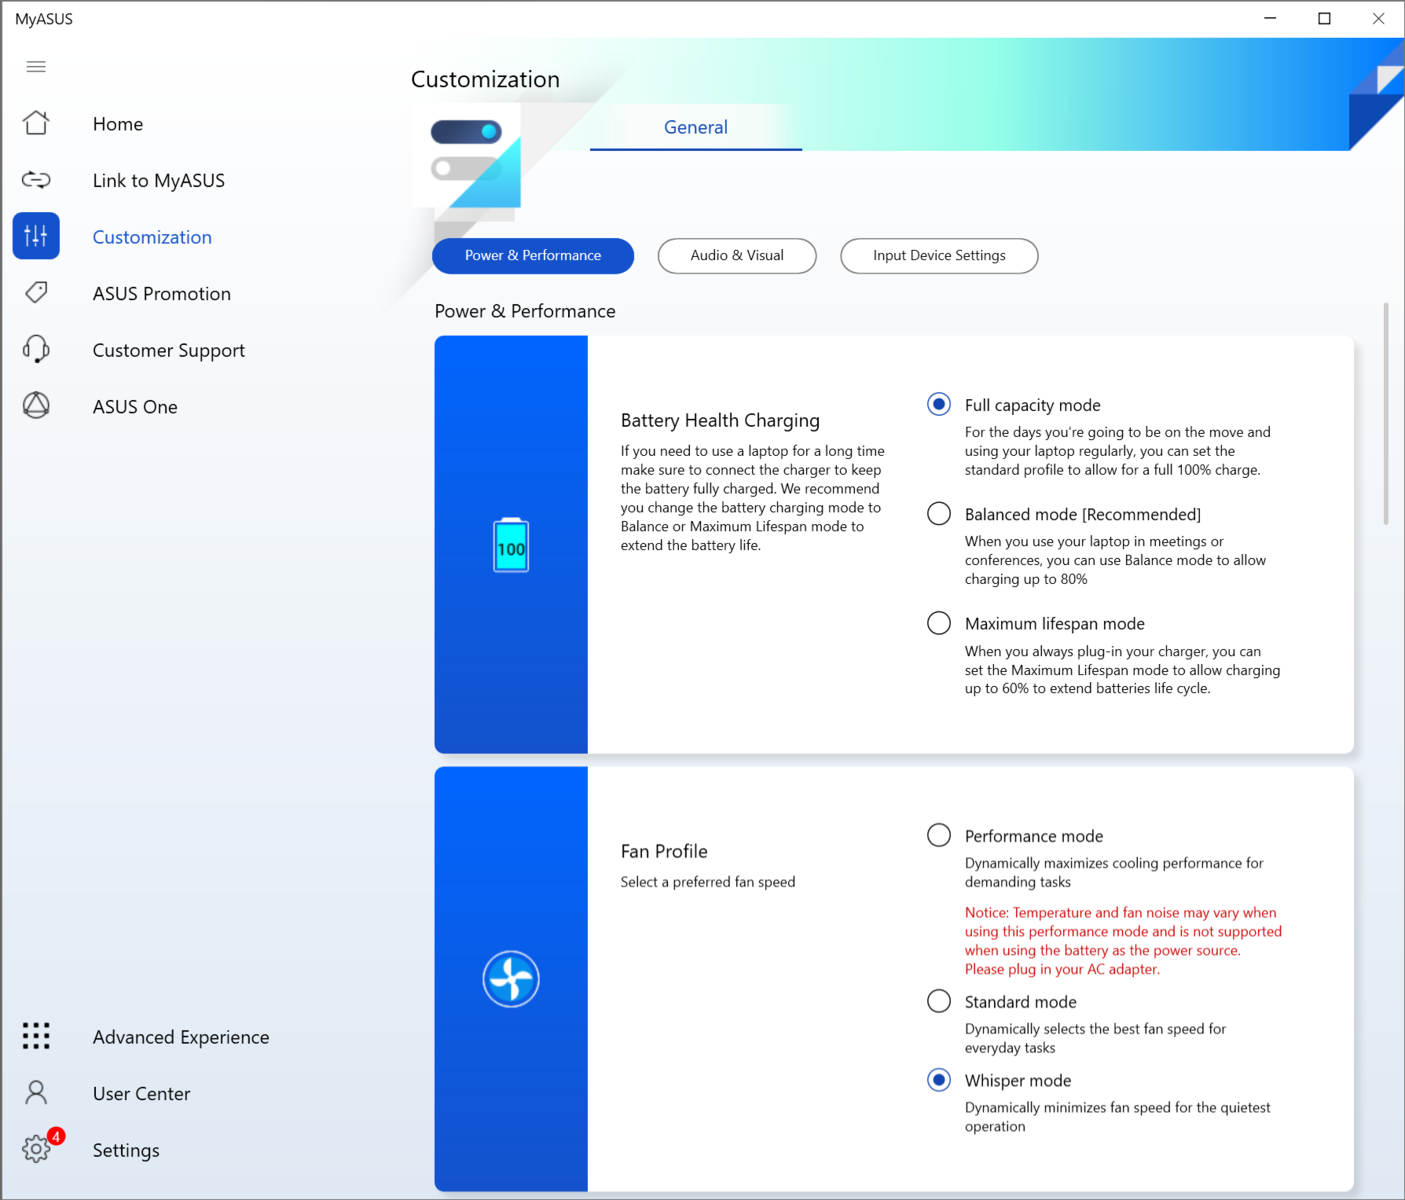
Task: Click the Settings gear icon
Action: [x=36, y=1149]
